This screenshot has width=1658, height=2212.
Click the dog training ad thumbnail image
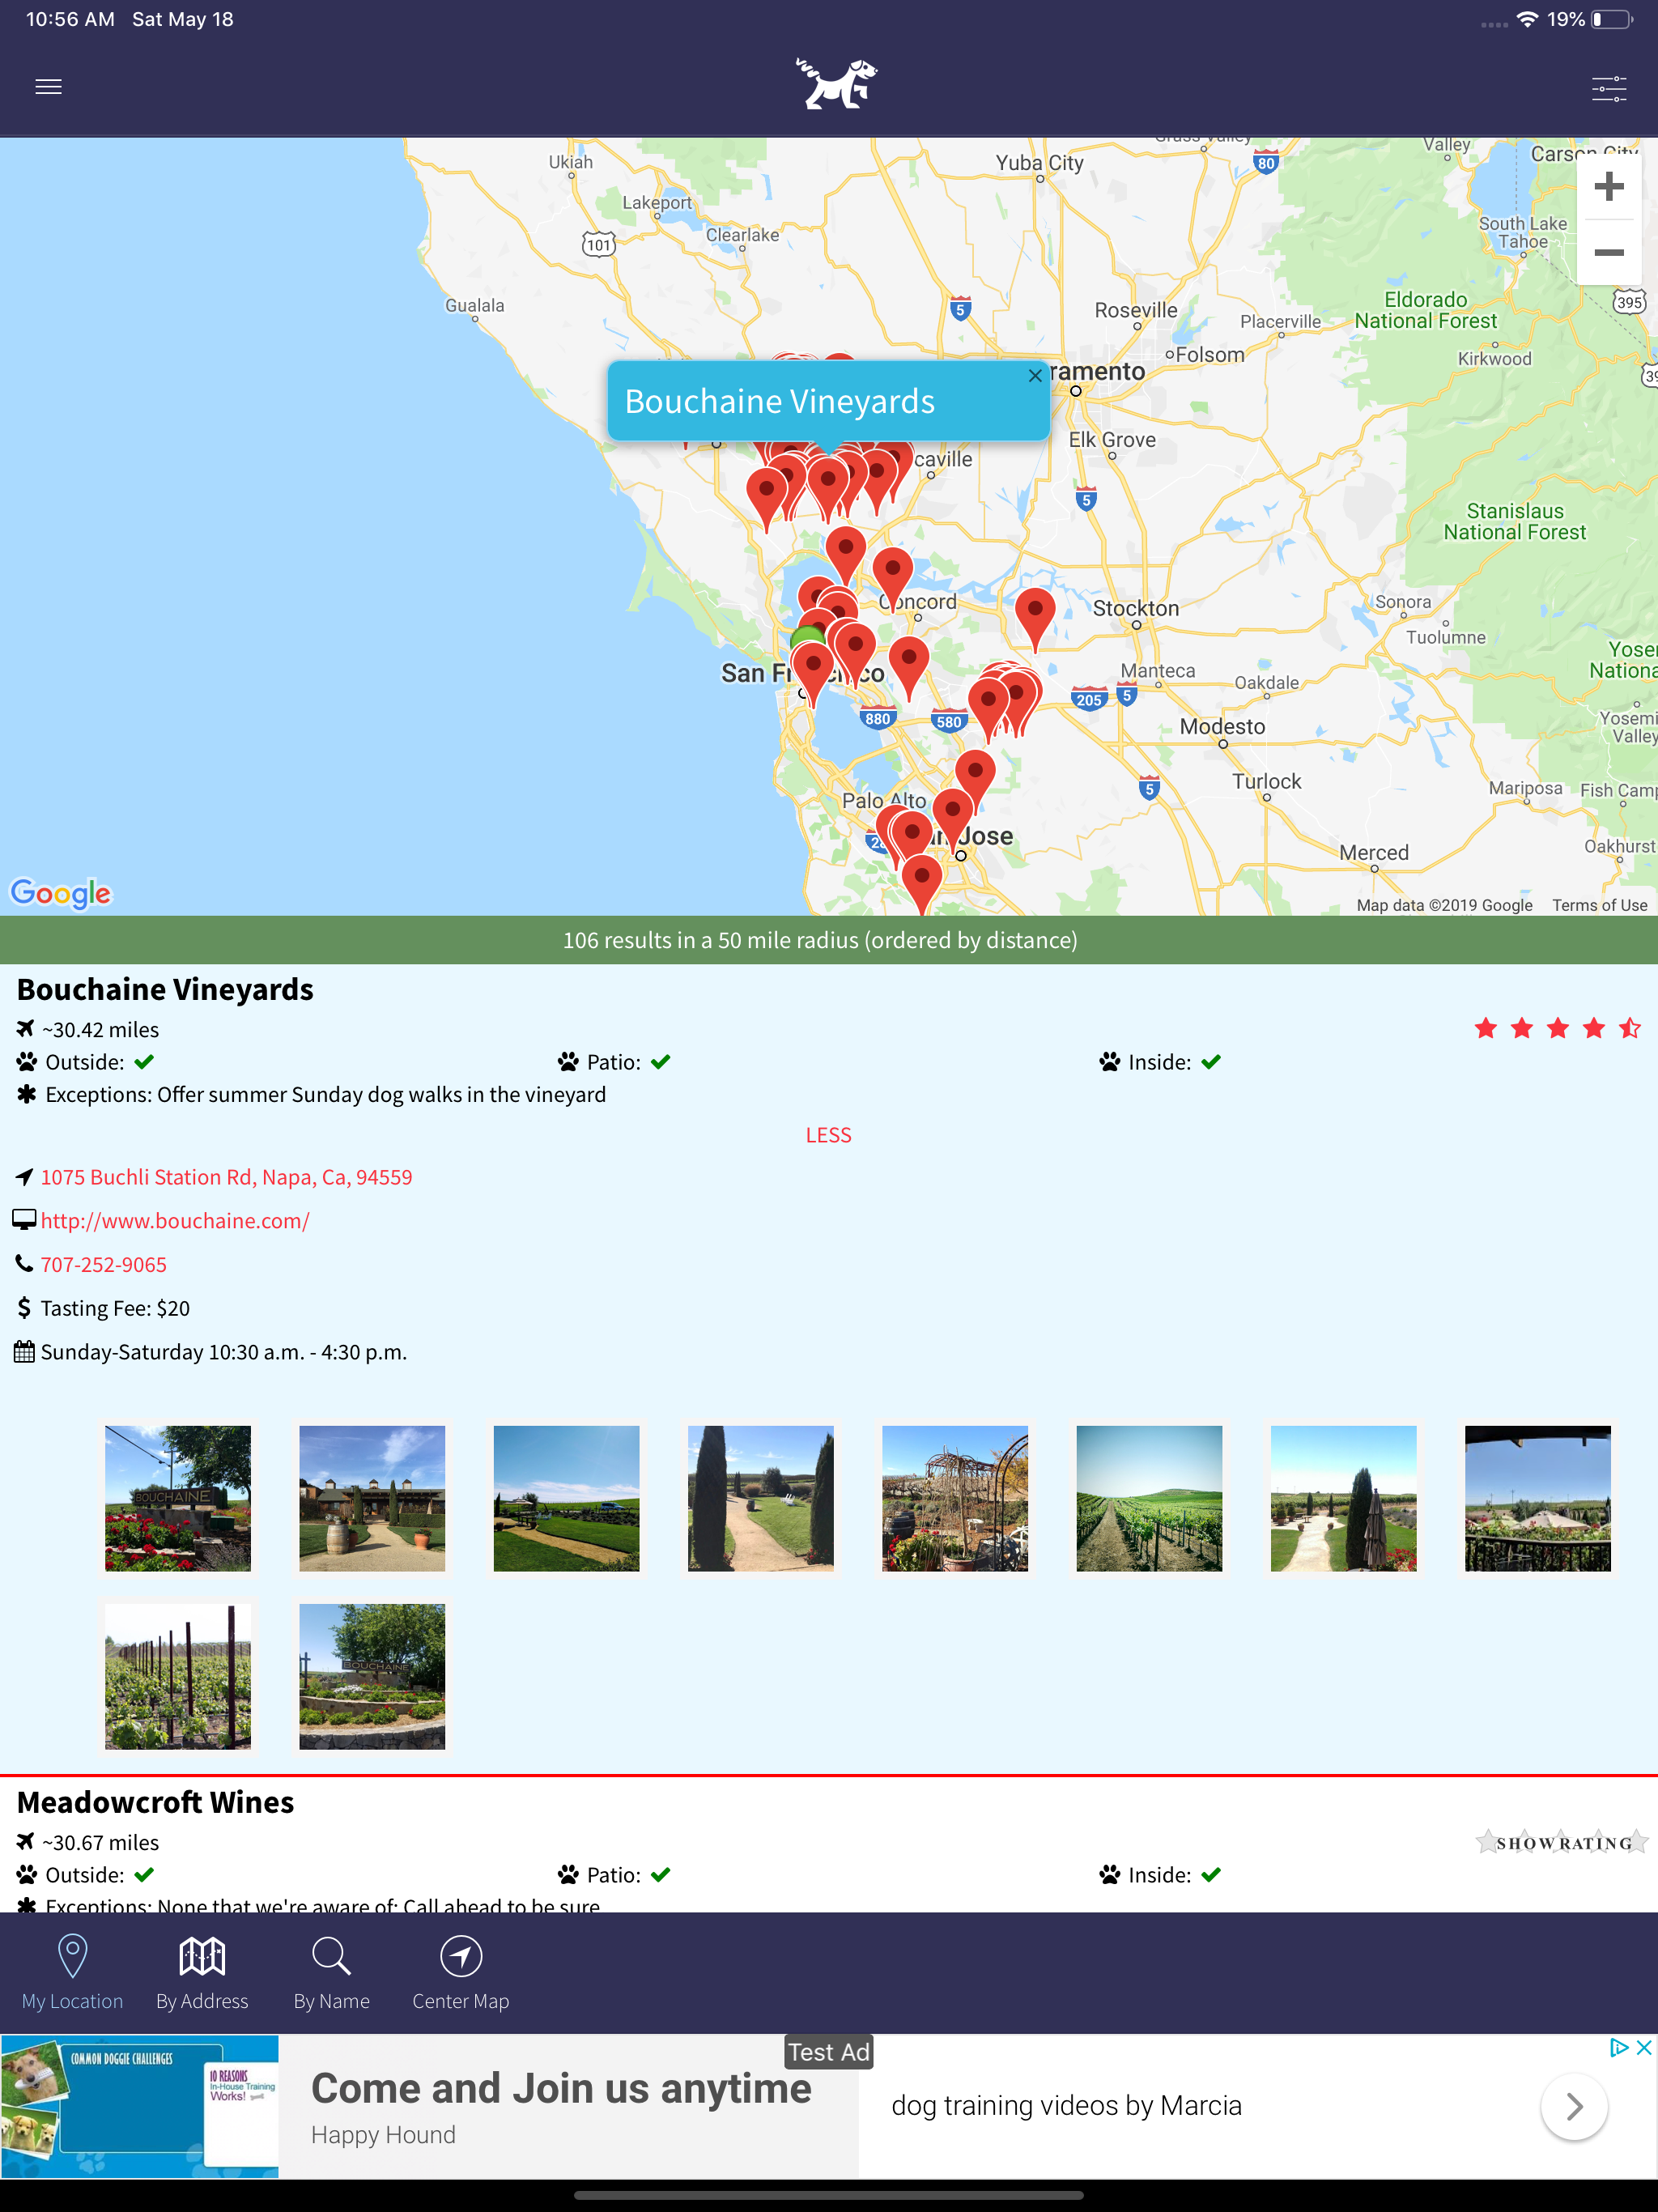pyautogui.click(x=140, y=2106)
